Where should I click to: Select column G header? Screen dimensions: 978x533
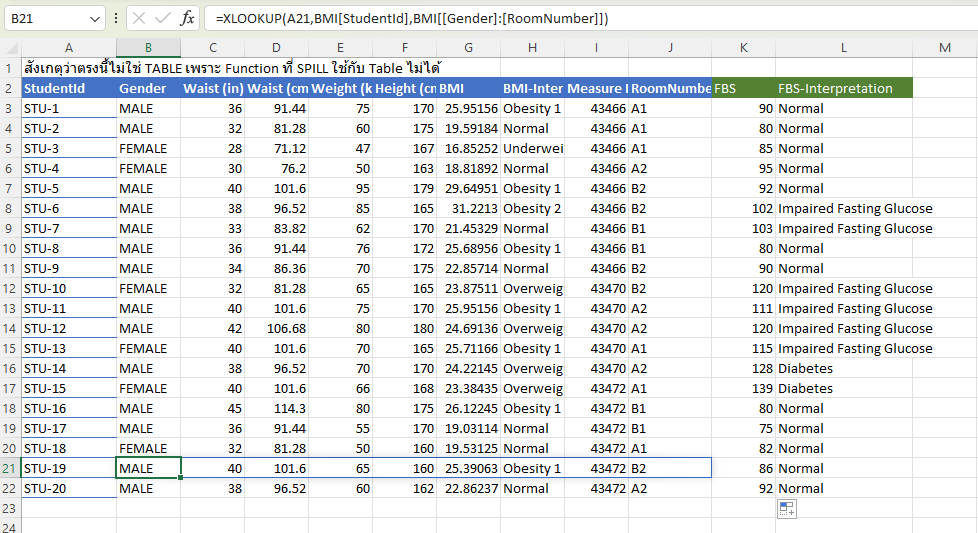(468, 48)
